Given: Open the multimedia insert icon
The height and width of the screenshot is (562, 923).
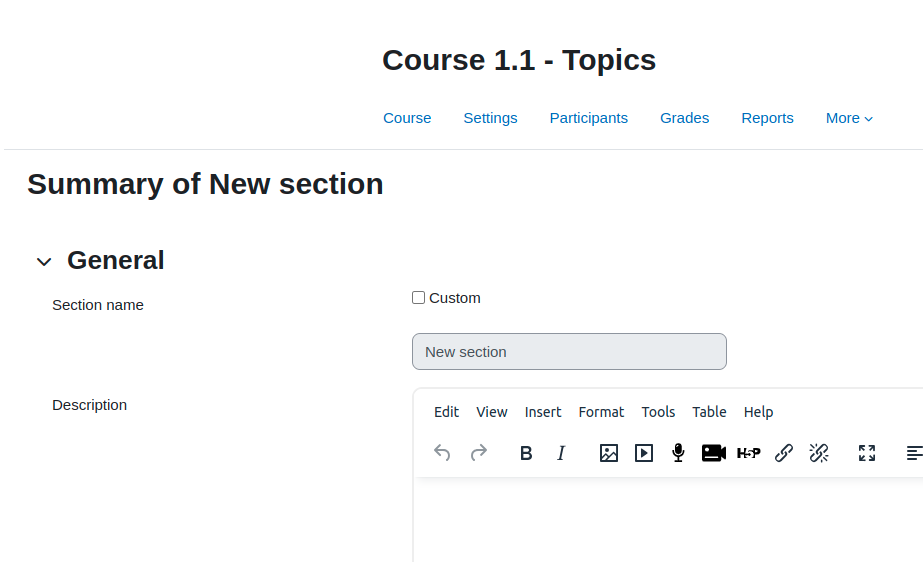Looking at the screenshot, I should (x=643, y=453).
